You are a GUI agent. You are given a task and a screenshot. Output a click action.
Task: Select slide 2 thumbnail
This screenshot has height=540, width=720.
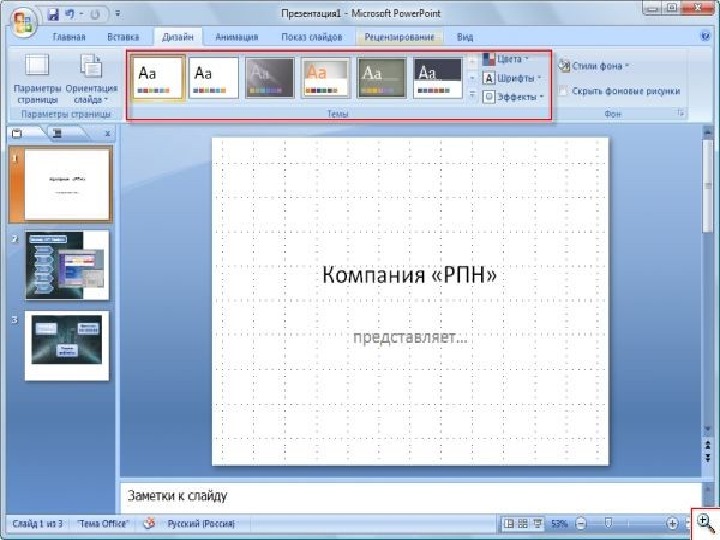click(x=67, y=265)
